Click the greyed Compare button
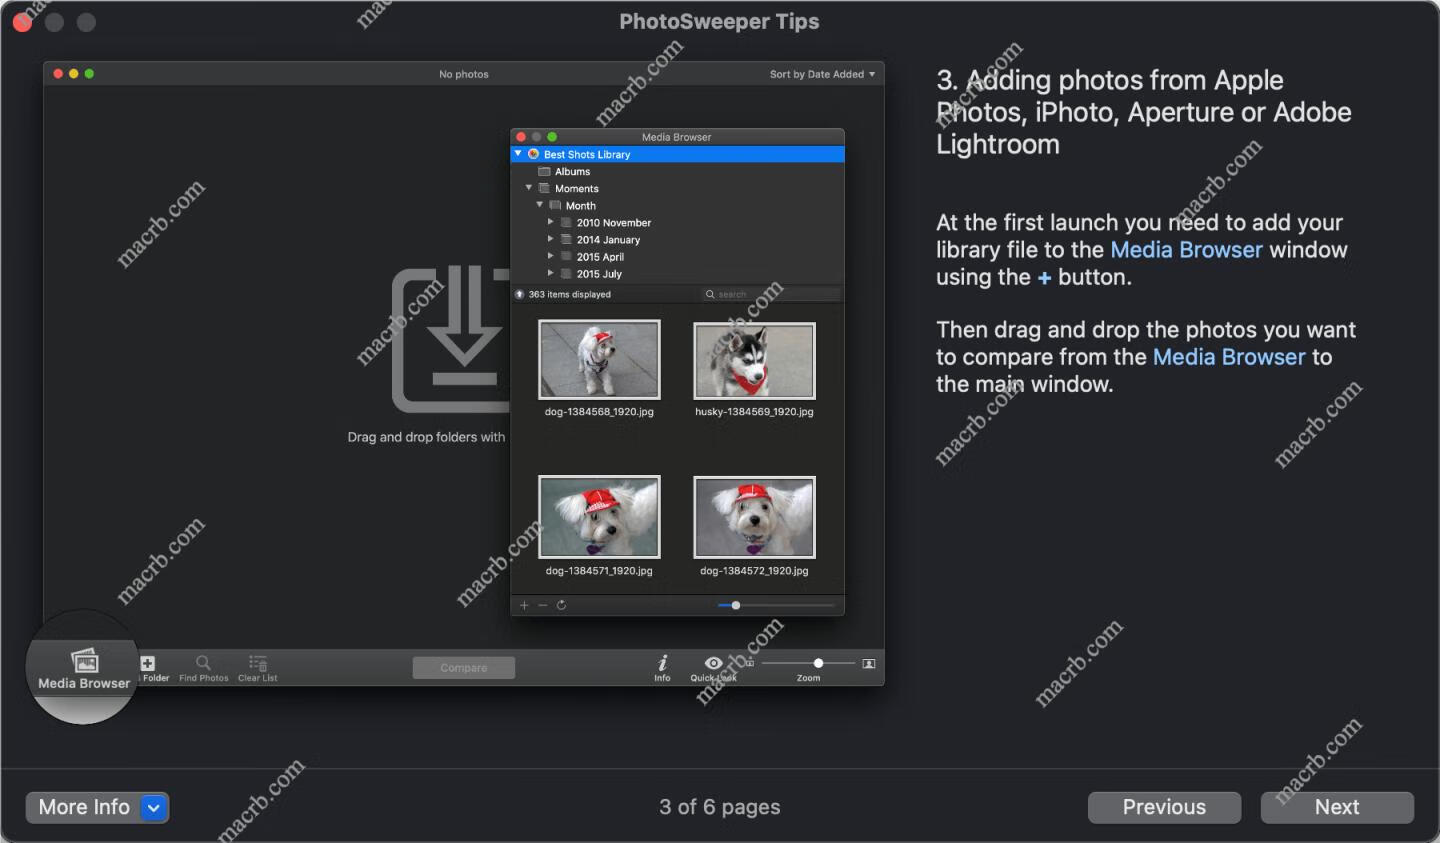This screenshot has width=1440, height=843. point(464,668)
